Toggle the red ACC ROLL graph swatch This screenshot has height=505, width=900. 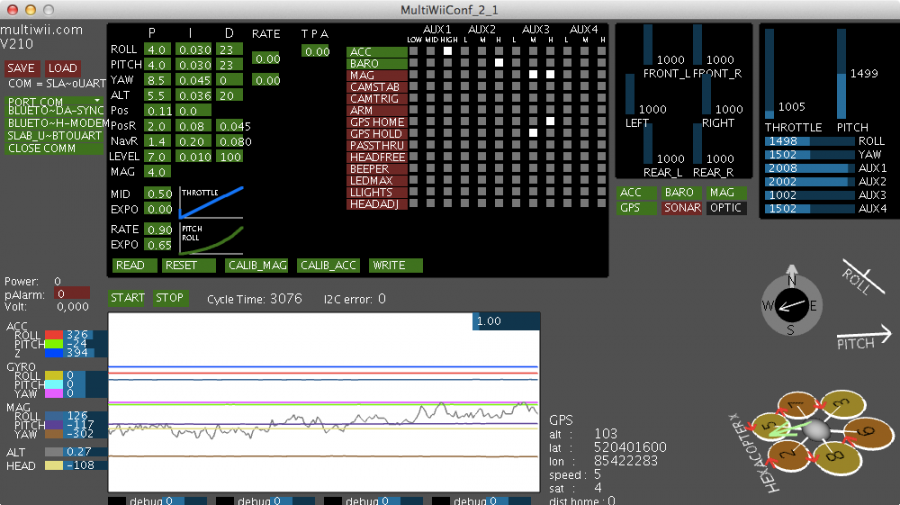tap(54, 335)
